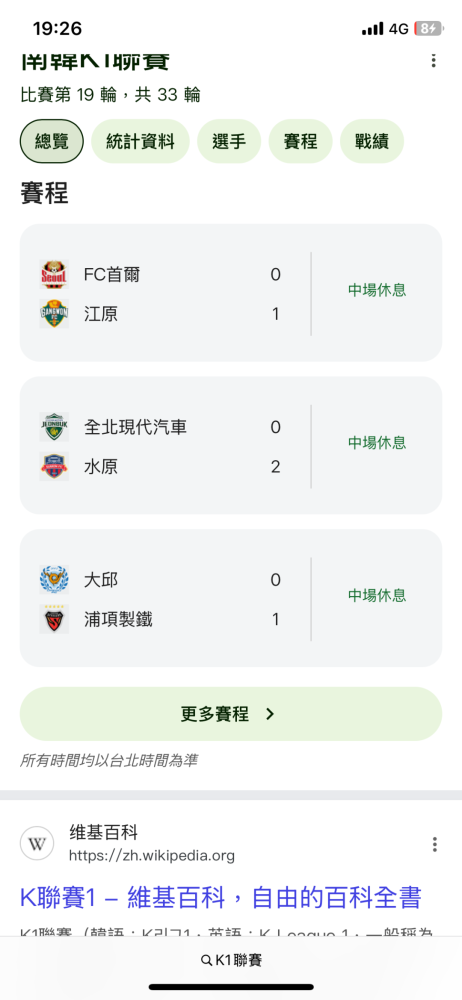462x1000 pixels.
Task: Open the K1聯賽 header three-dot menu
Action: tap(433, 61)
